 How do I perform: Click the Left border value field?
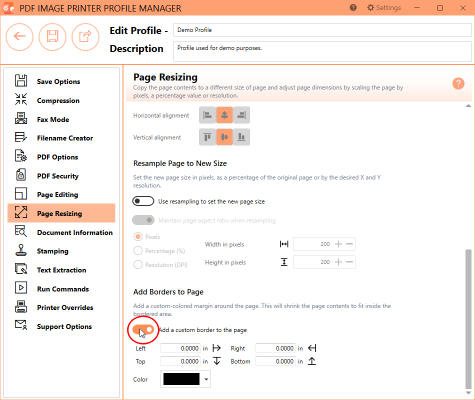tap(180, 348)
